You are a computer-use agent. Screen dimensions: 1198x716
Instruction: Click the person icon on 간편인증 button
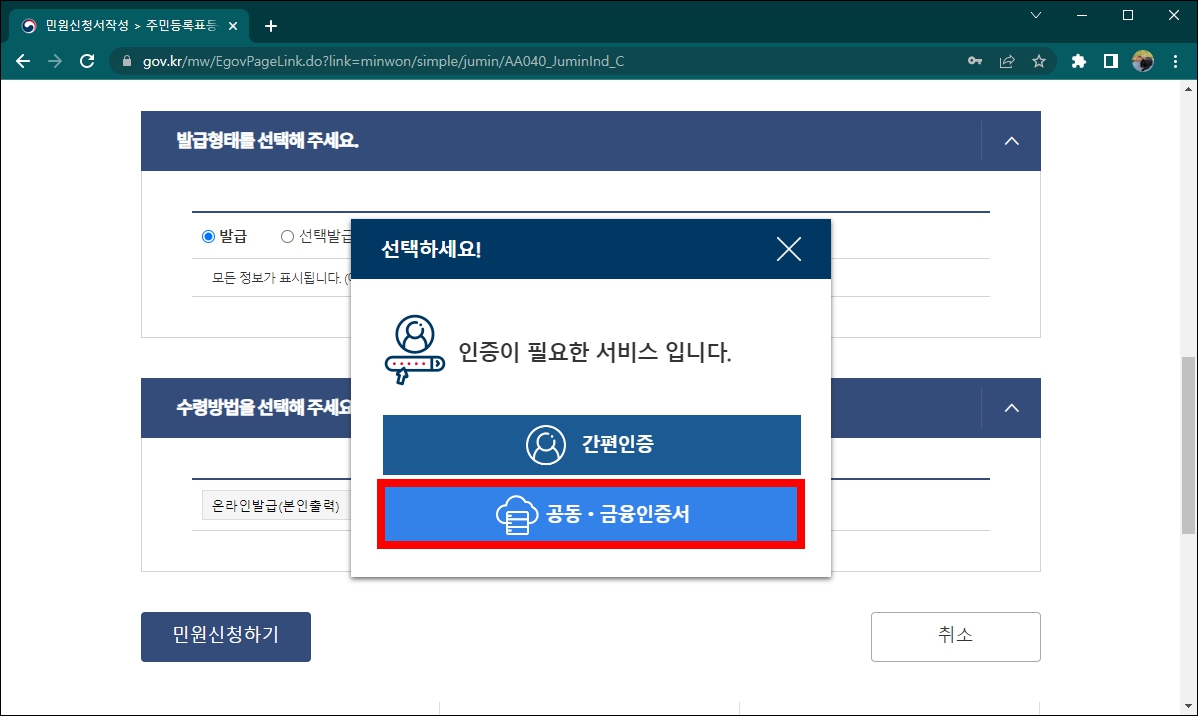coord(545,445)
